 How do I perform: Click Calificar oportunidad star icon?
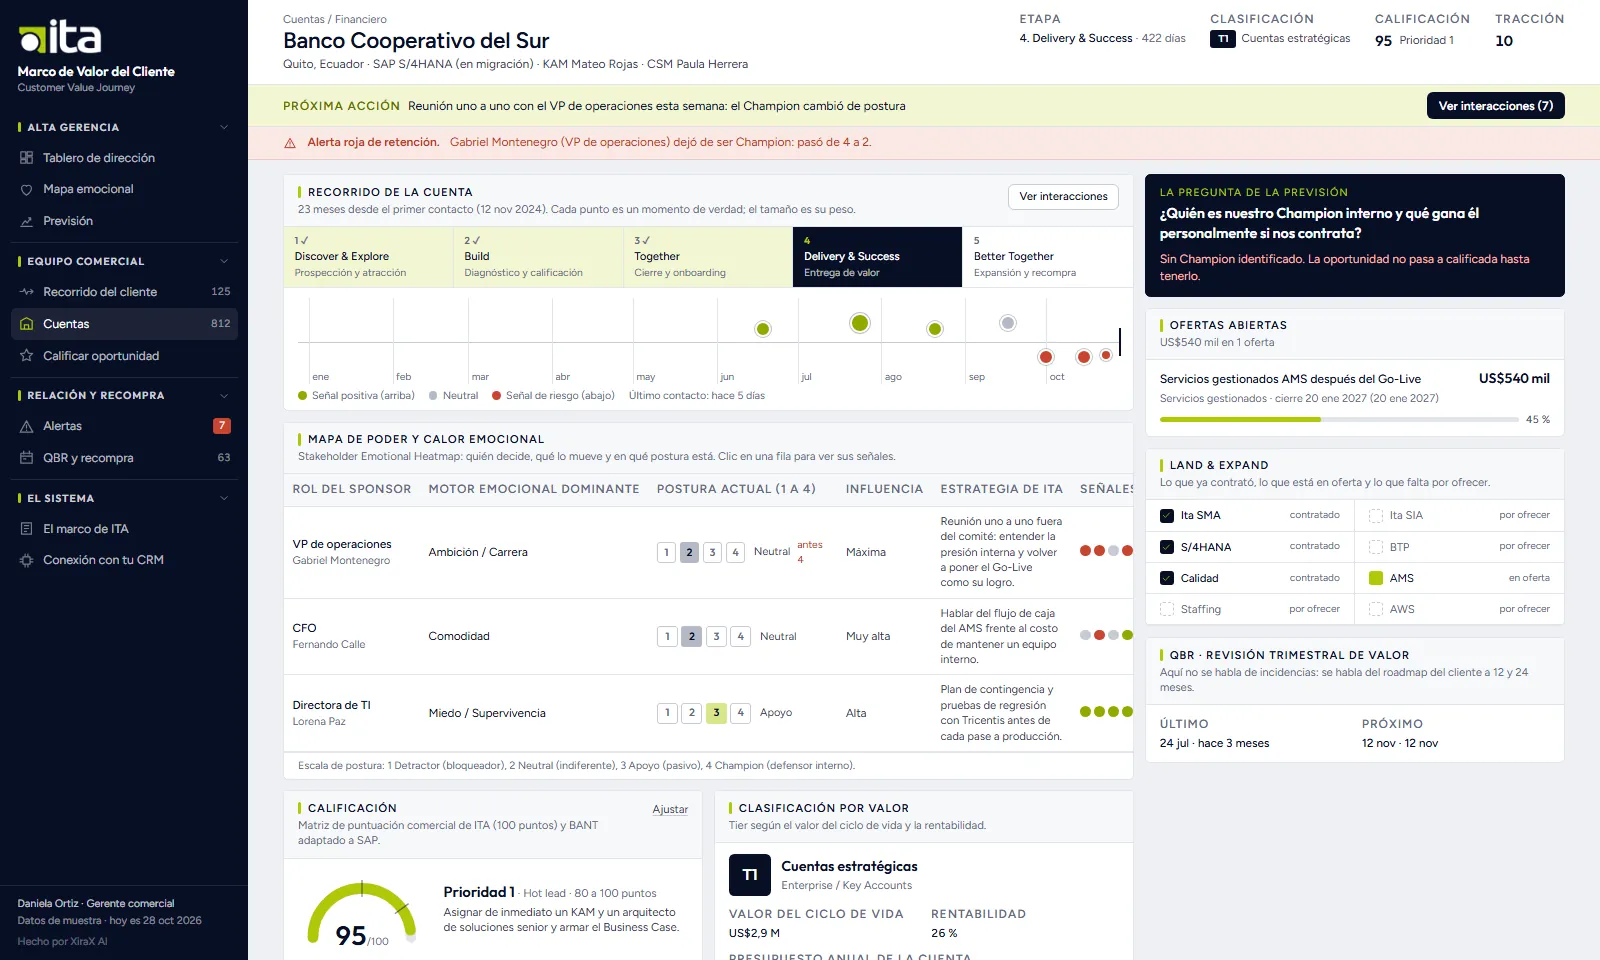tap(27, 356)
